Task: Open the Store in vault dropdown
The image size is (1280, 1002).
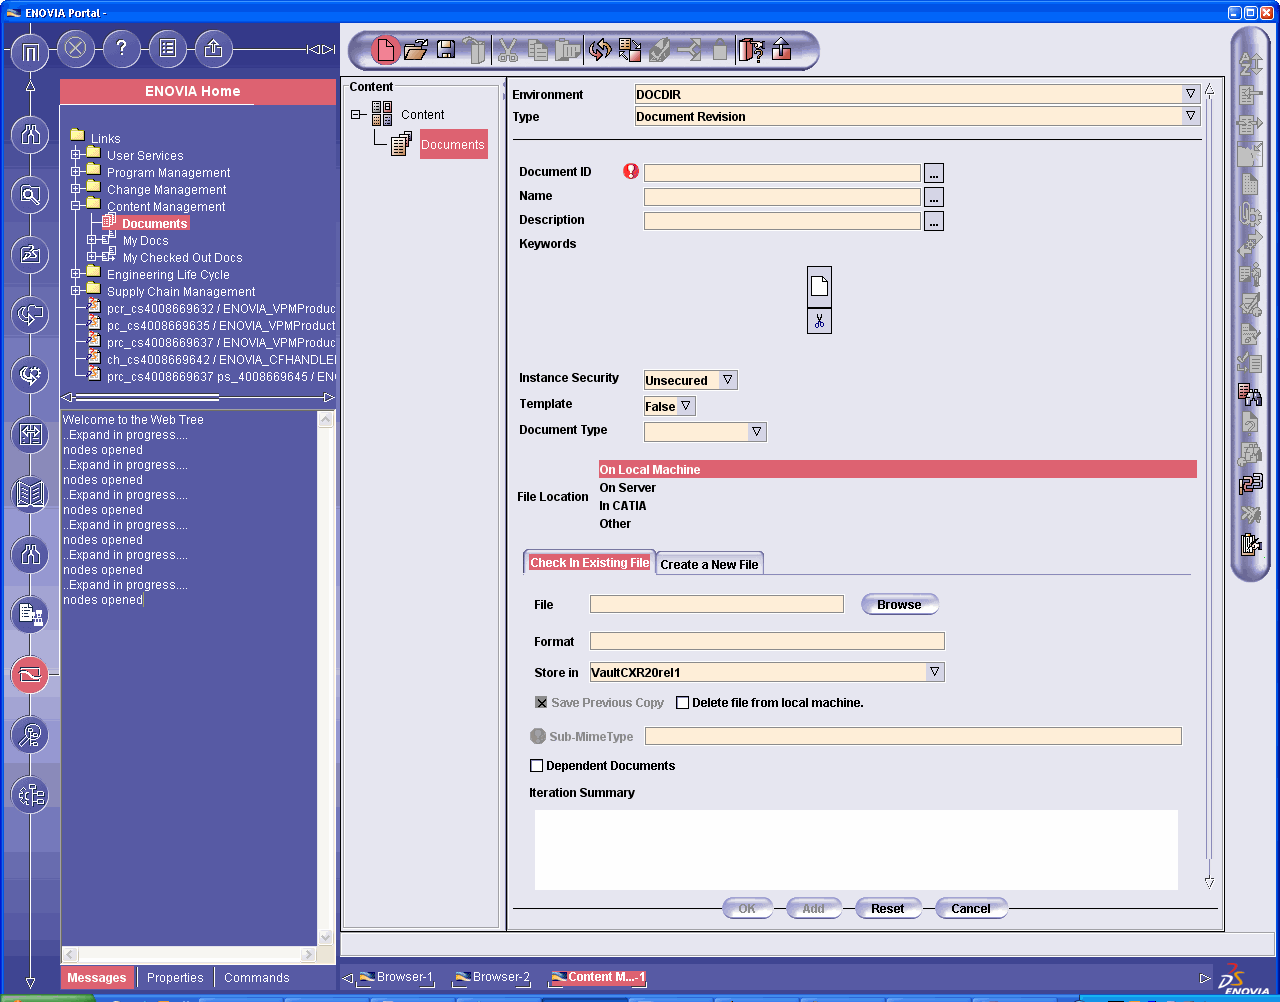Action: [x=934, y=672]
